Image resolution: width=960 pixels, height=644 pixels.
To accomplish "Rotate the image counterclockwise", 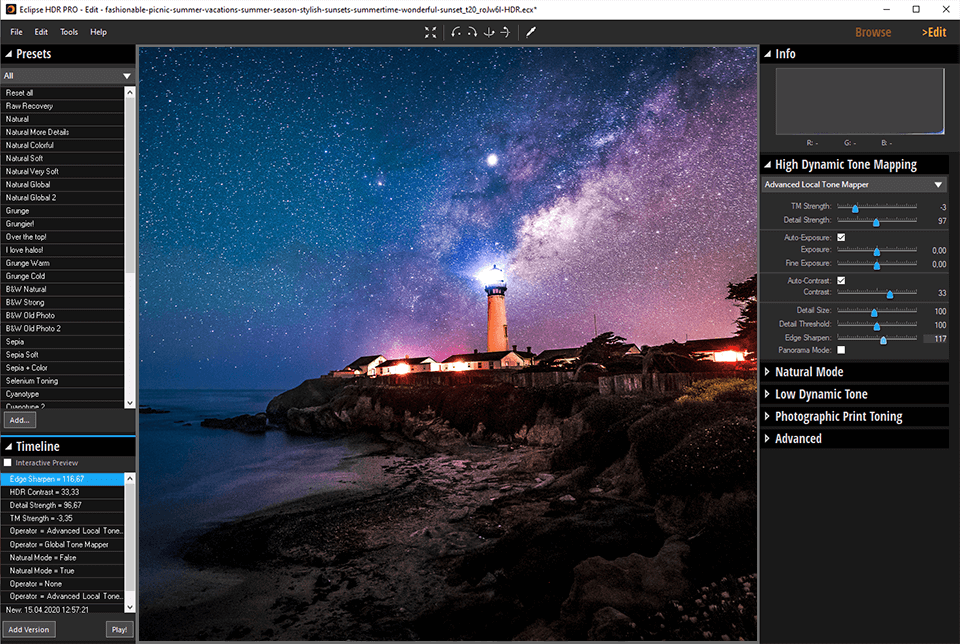I will click(455, 31).
